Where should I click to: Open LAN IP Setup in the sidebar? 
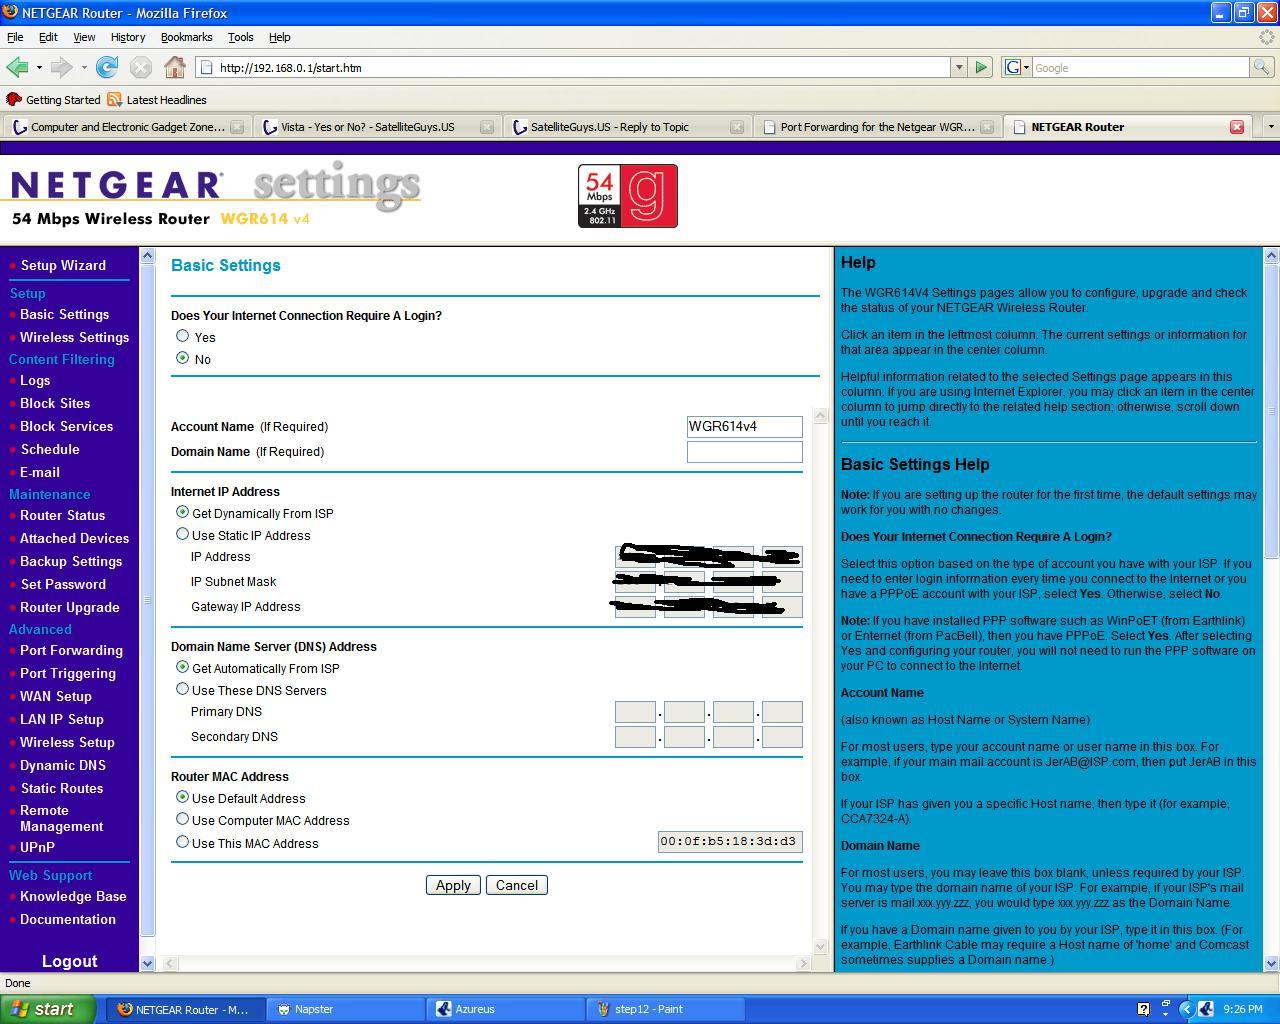click(62, 719)
